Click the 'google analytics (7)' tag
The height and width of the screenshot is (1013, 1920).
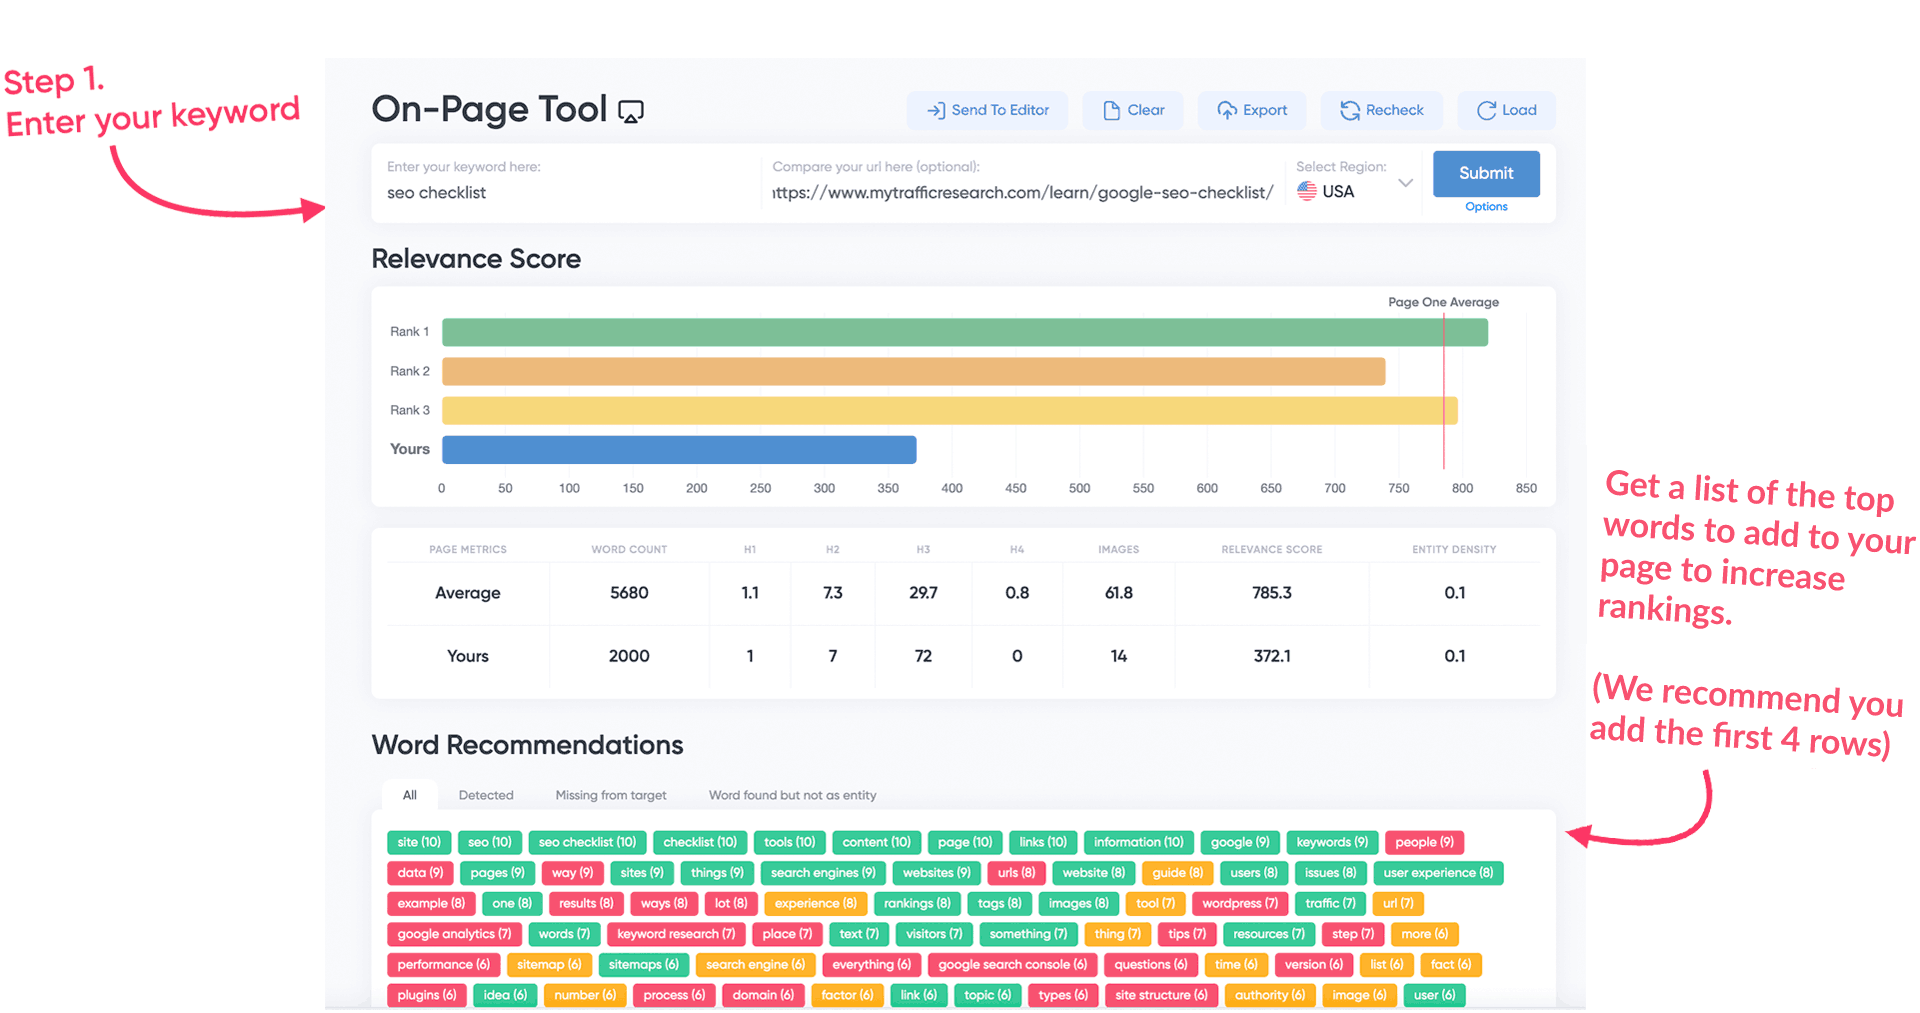point(454,934)
